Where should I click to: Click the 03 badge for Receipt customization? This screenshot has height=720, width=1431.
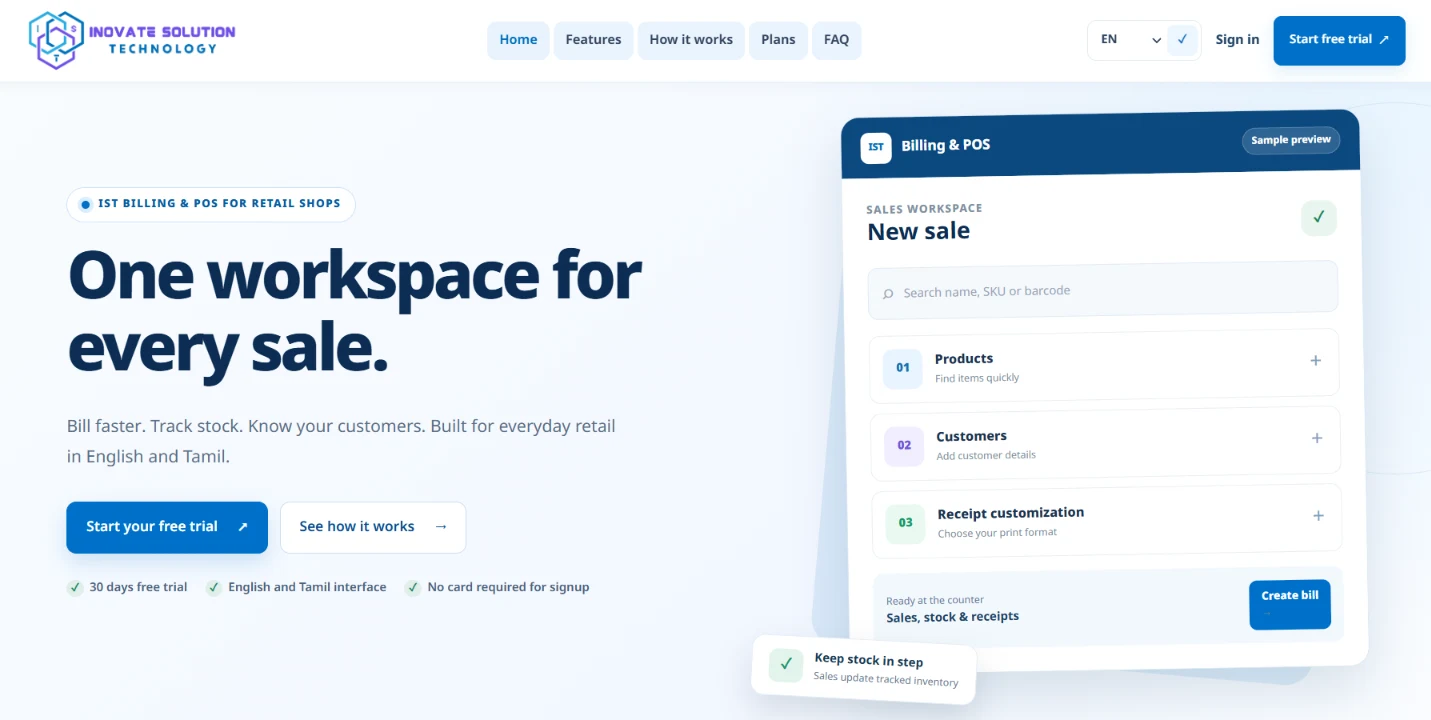(x=905, y=523)
